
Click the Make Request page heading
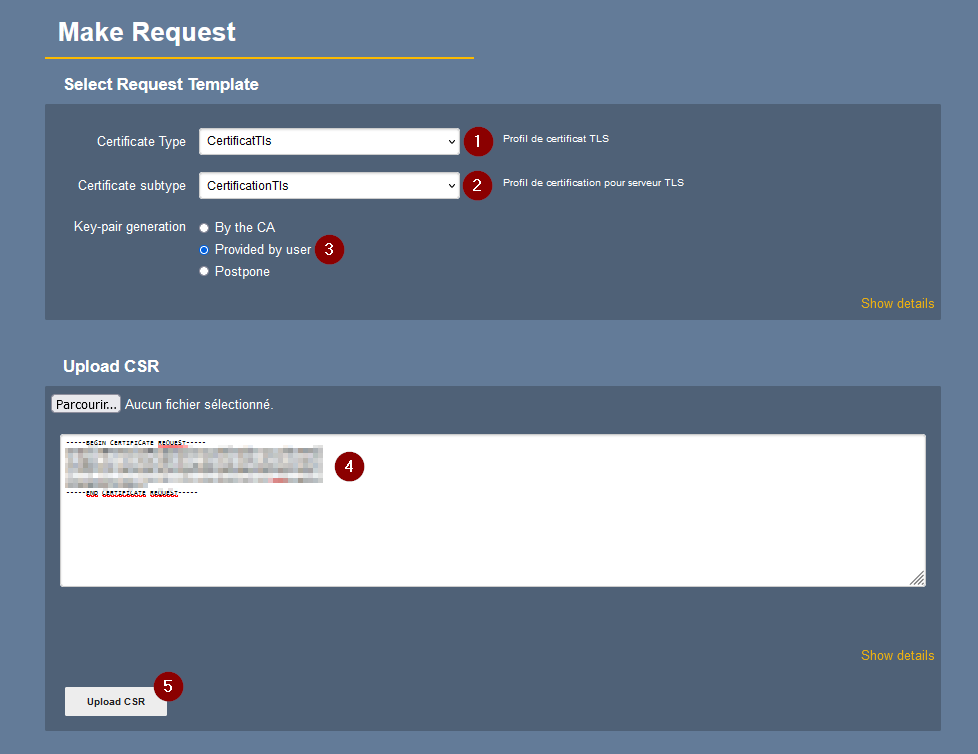click(x=147, y=32)
